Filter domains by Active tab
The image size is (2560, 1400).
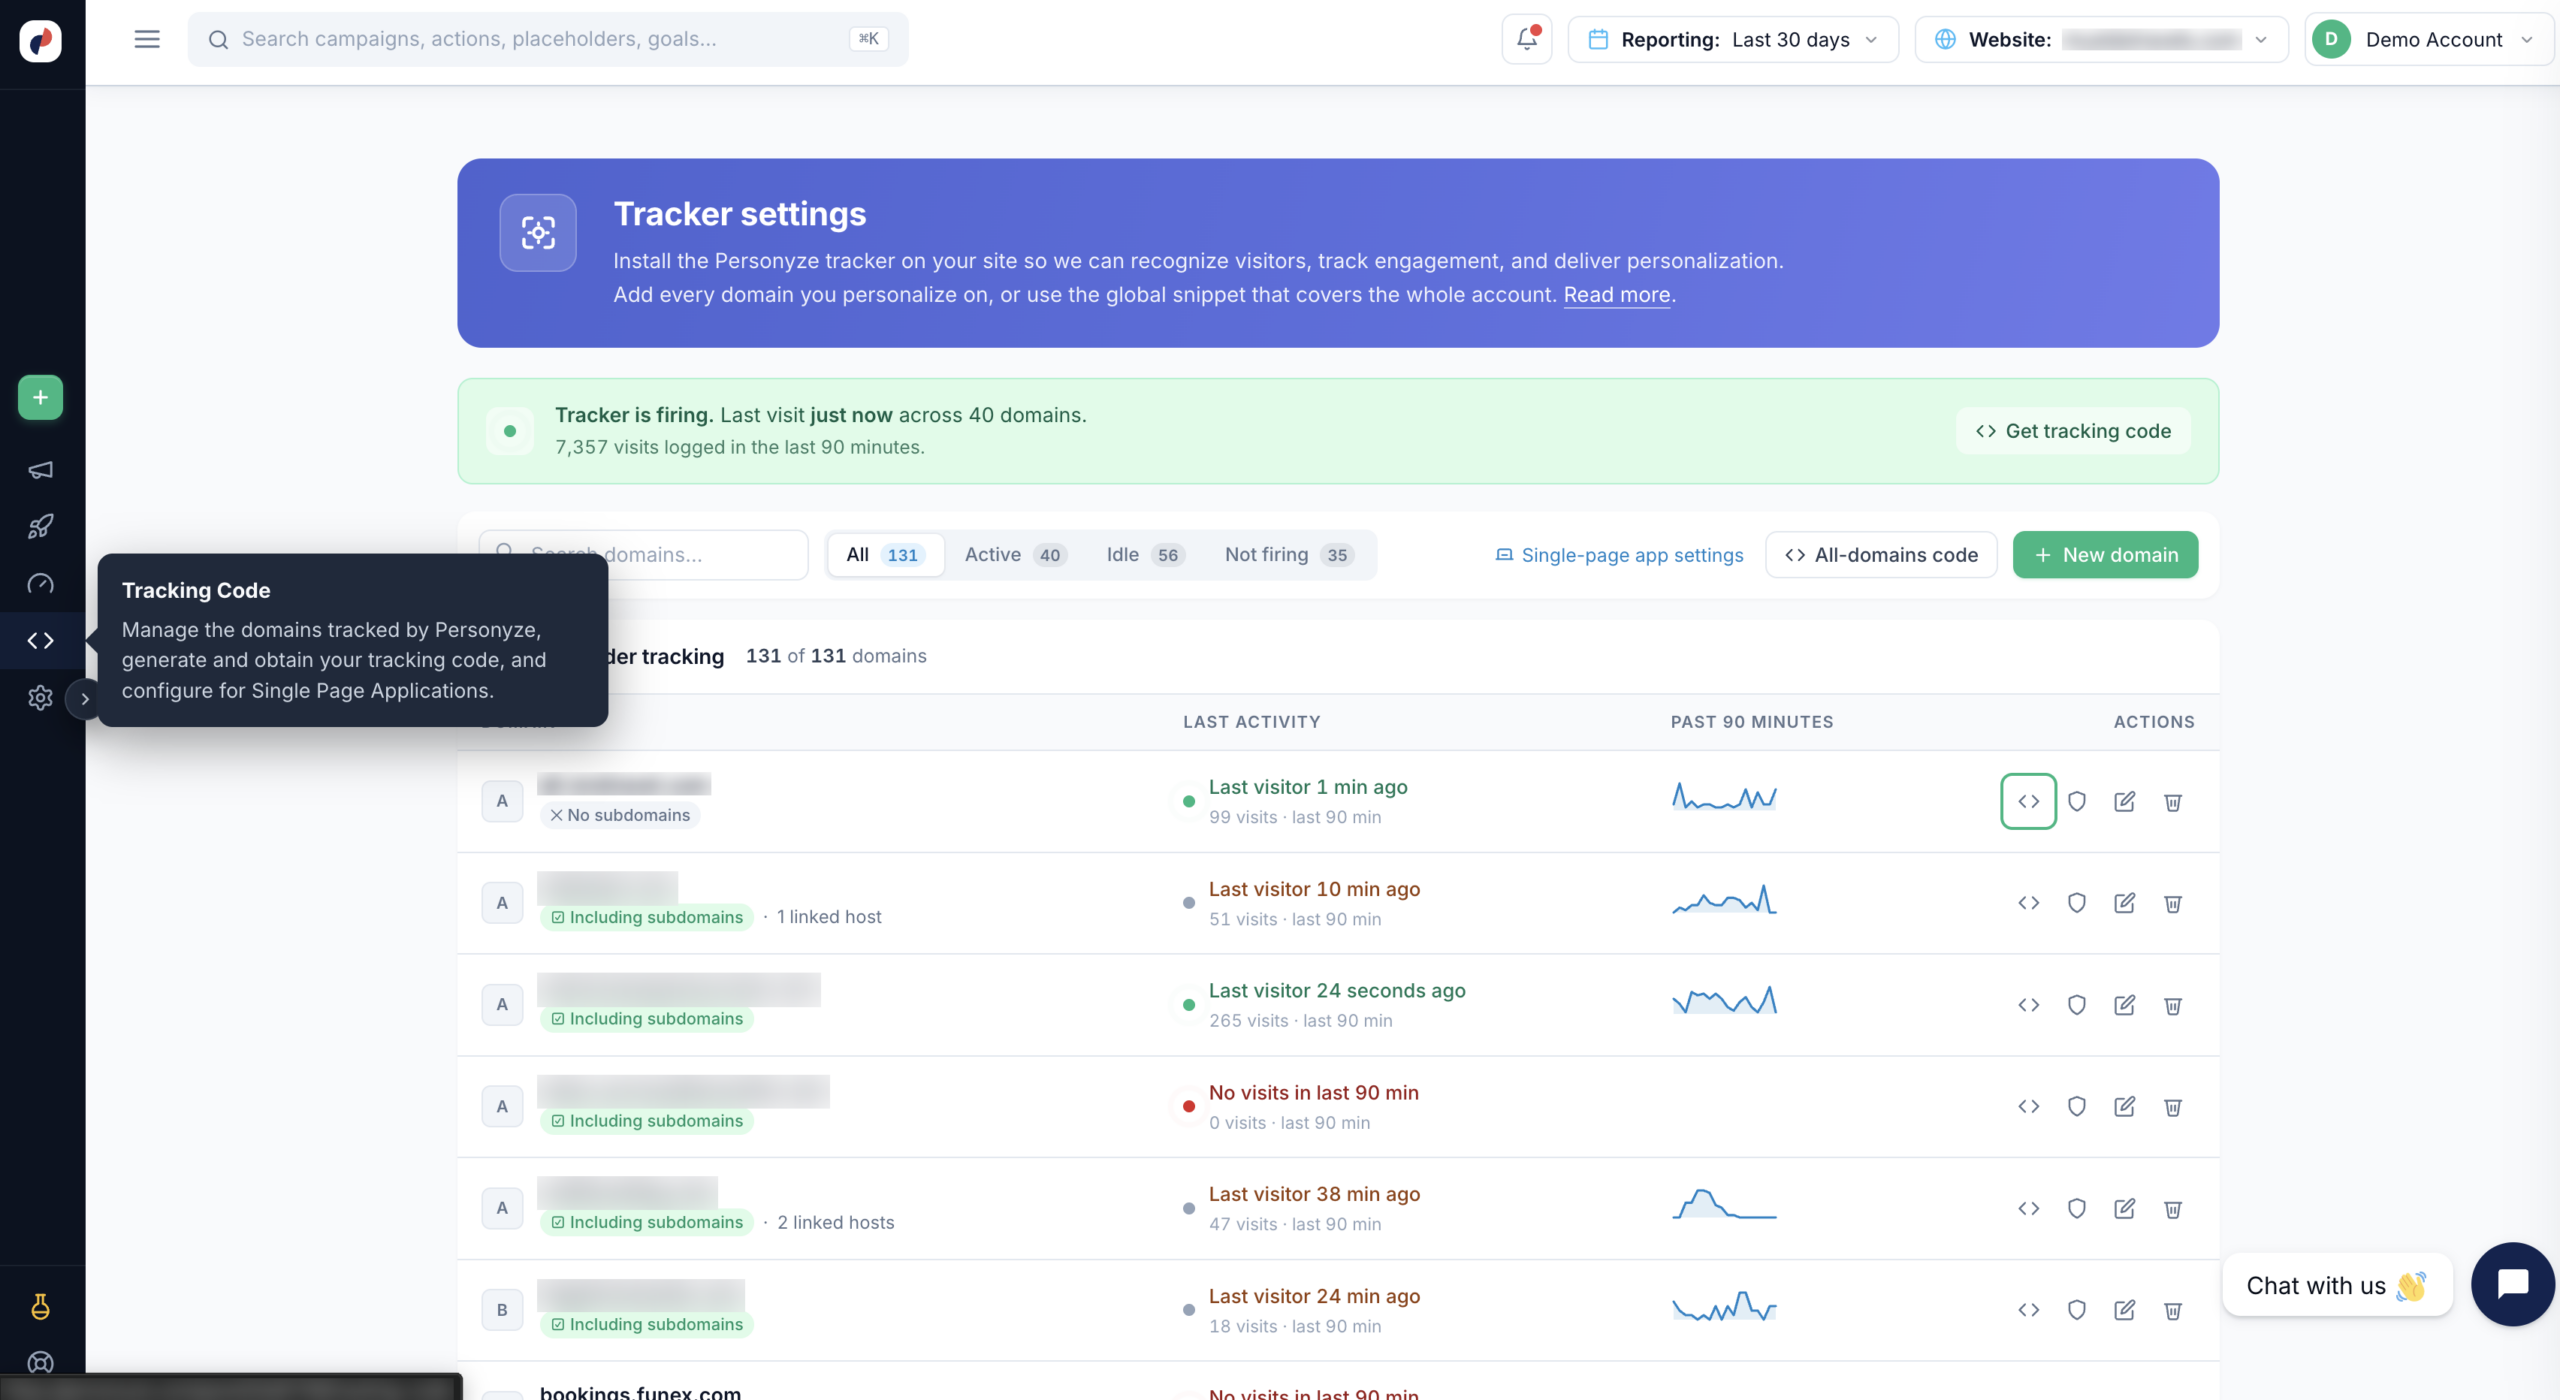(x=1015, y=555)
